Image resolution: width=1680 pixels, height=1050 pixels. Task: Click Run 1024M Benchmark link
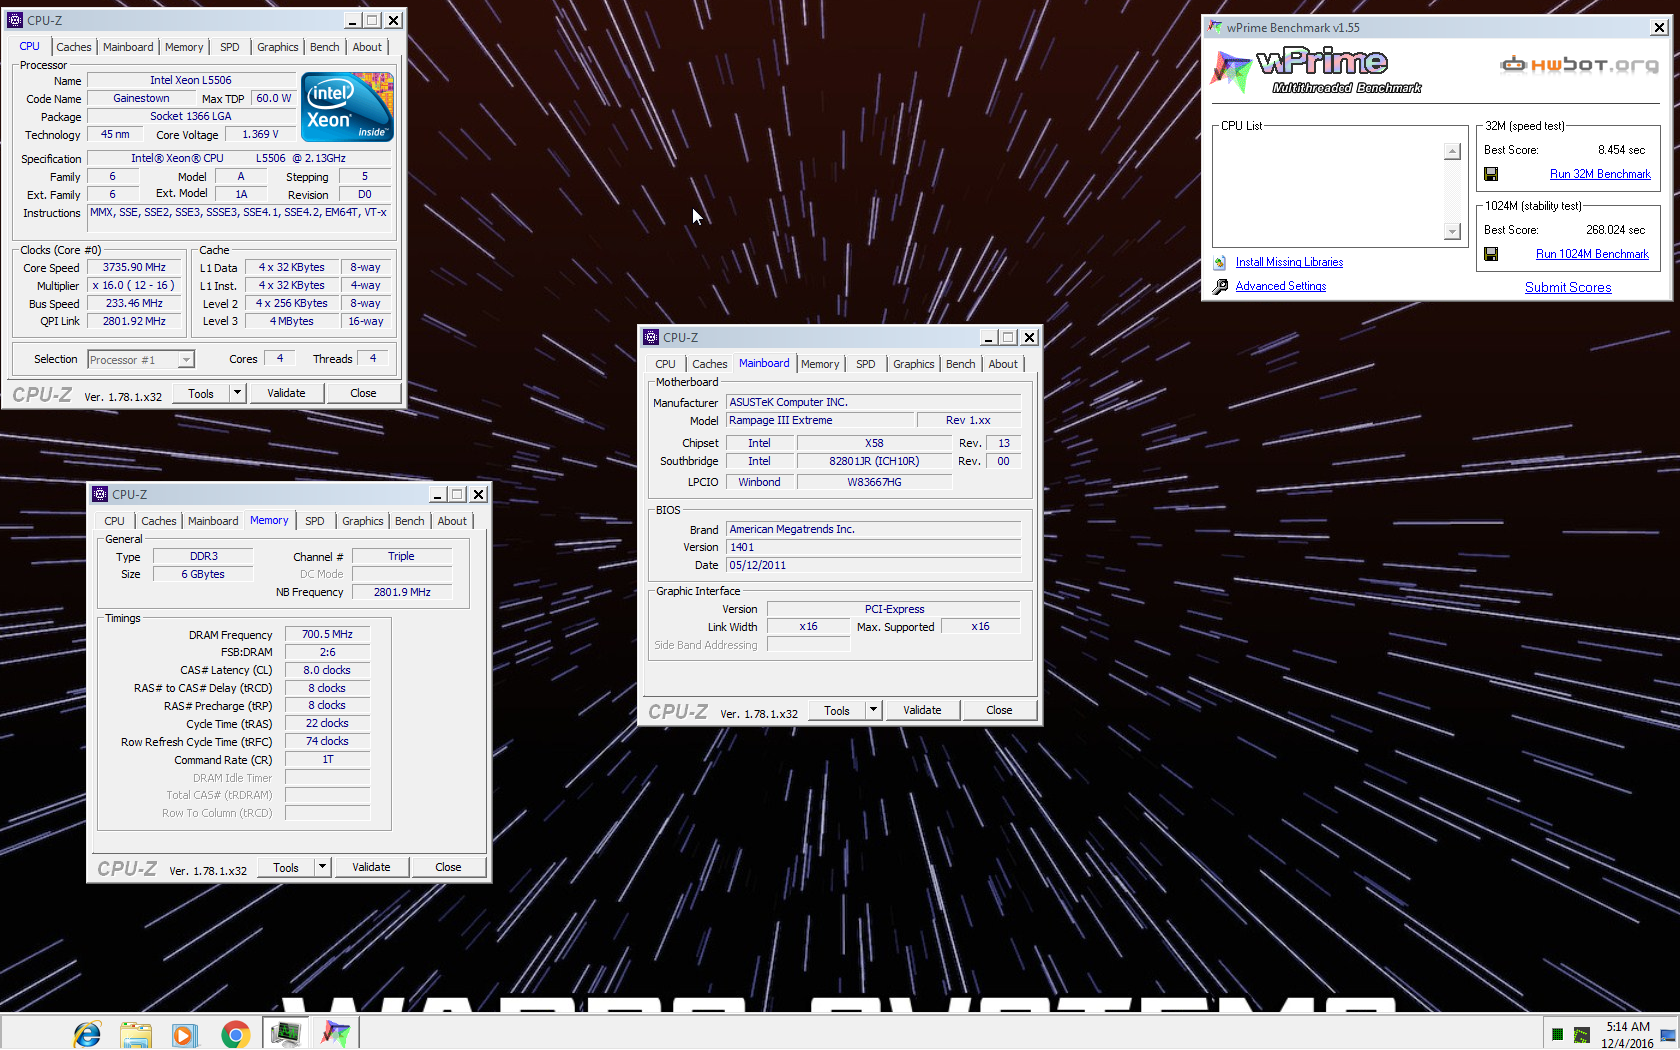[x=1592, y=254]
